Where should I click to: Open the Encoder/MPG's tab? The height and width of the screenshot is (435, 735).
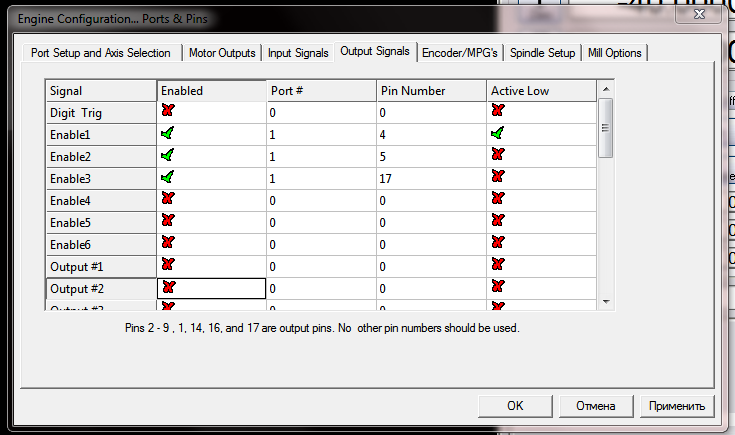[460, 53]
